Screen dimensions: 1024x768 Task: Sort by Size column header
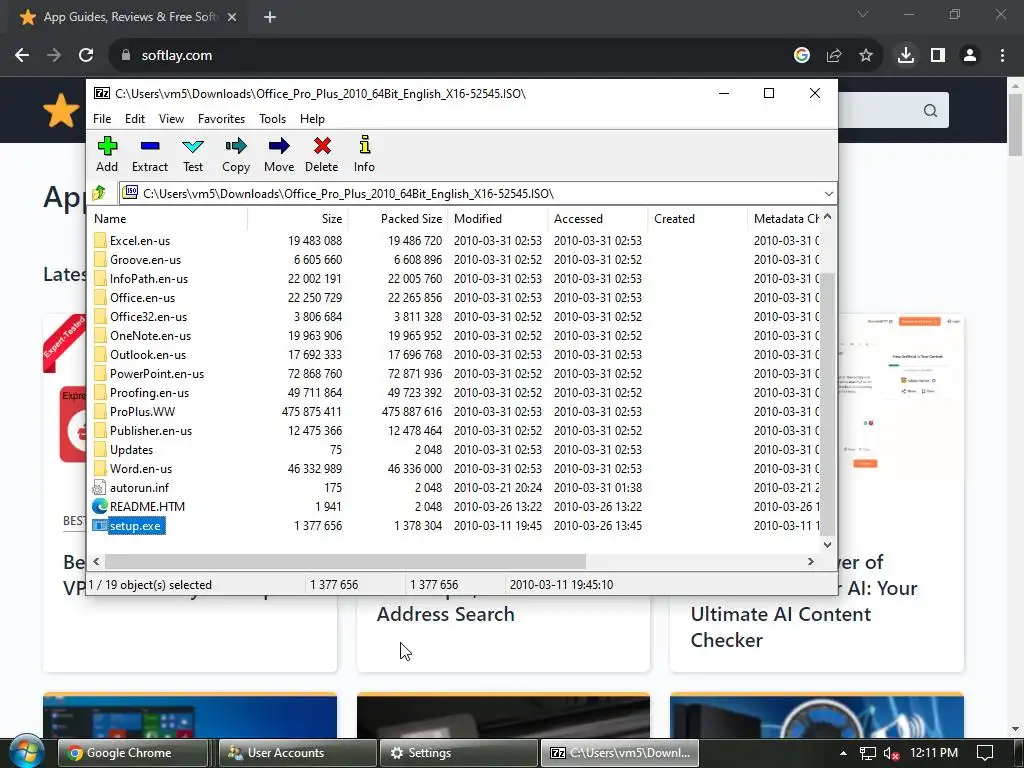(x=297, y=219)
